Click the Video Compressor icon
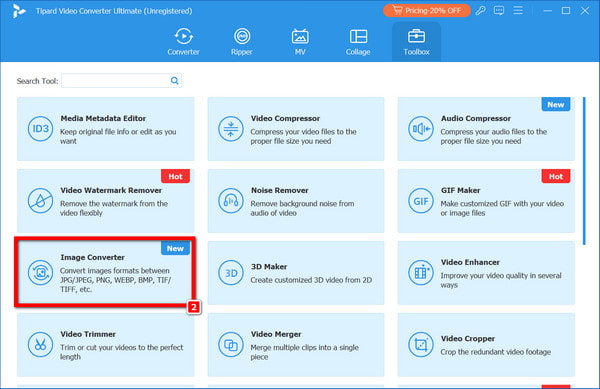600x389 pixels. click(230, 129)
